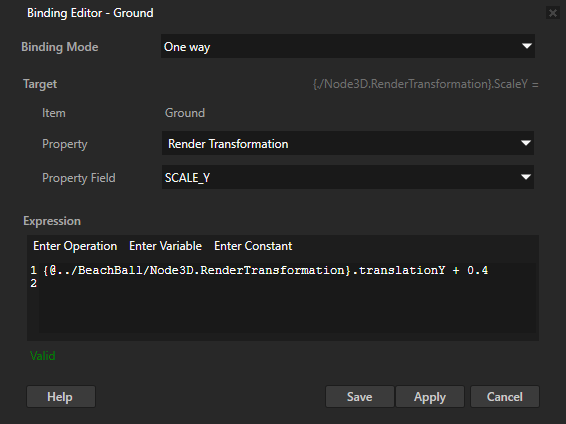Viewport: 566px width, 424px height.
Task: Open the Enter Constant menu
Action: (x=253, y=246)
